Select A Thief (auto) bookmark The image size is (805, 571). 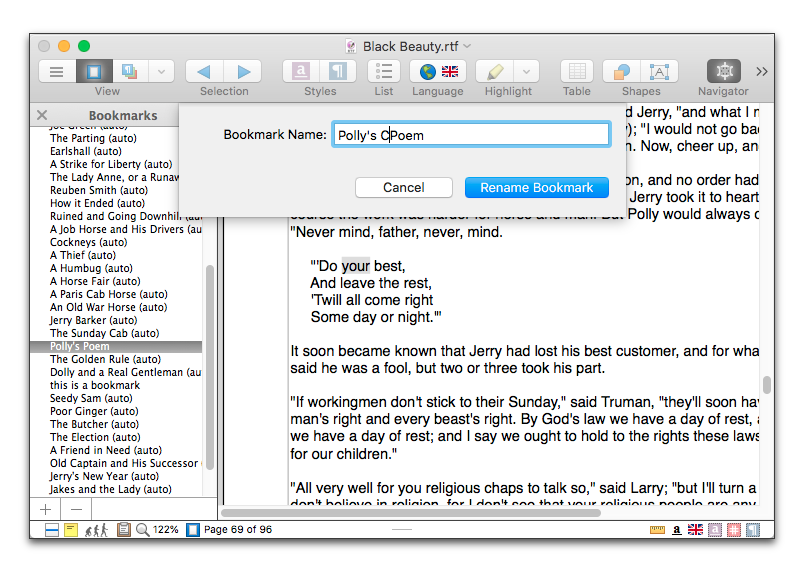click(x=83, y=255)
